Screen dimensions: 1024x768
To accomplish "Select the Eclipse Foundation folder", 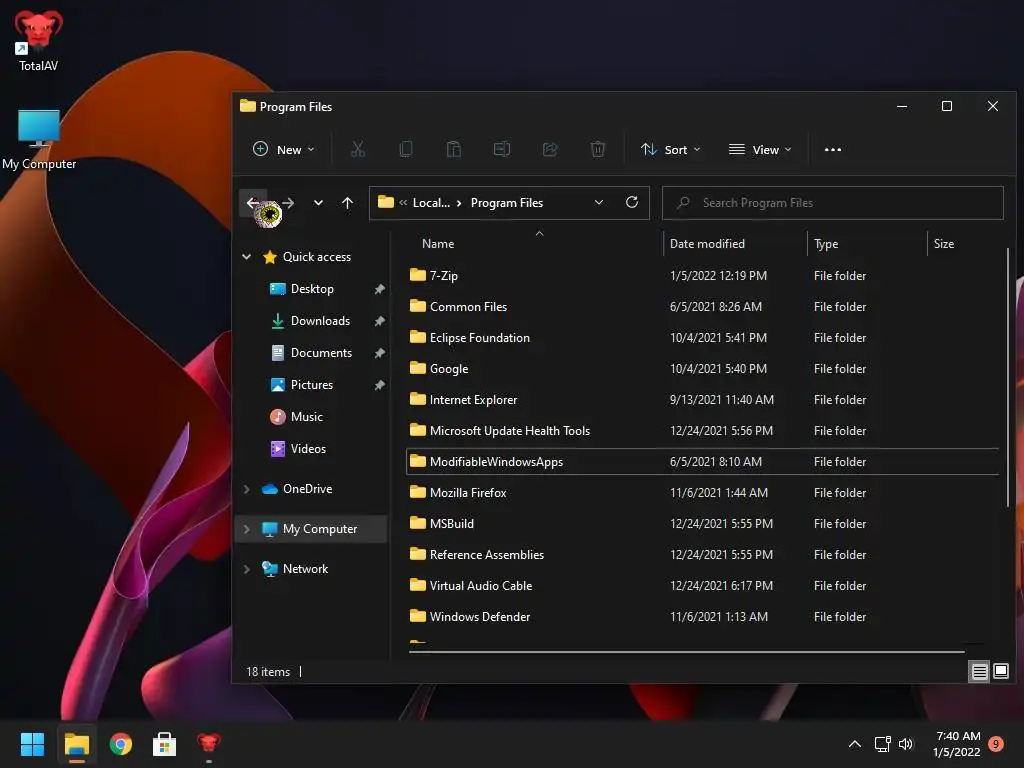I will tap(702, 338).
